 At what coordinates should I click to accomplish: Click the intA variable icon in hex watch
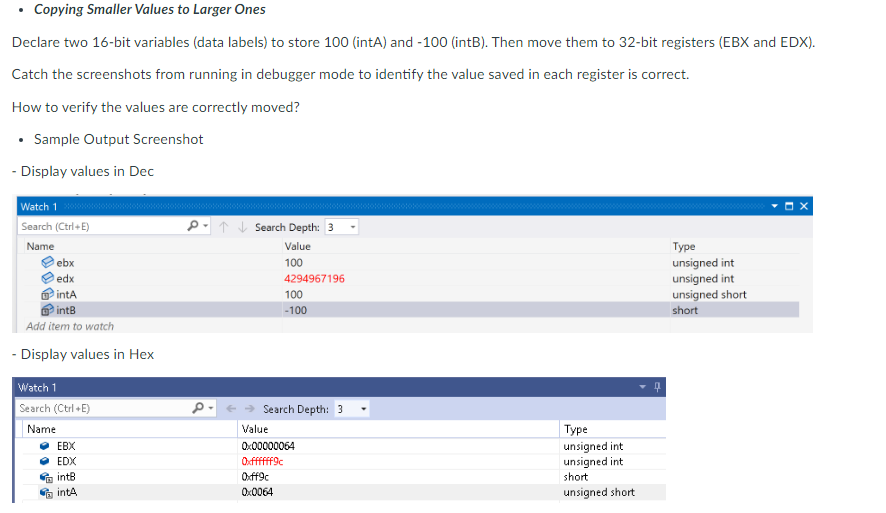point(46,492)
